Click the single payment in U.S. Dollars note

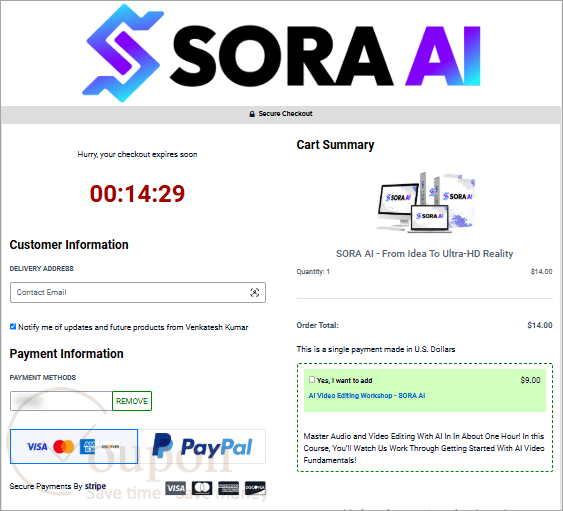376,349
